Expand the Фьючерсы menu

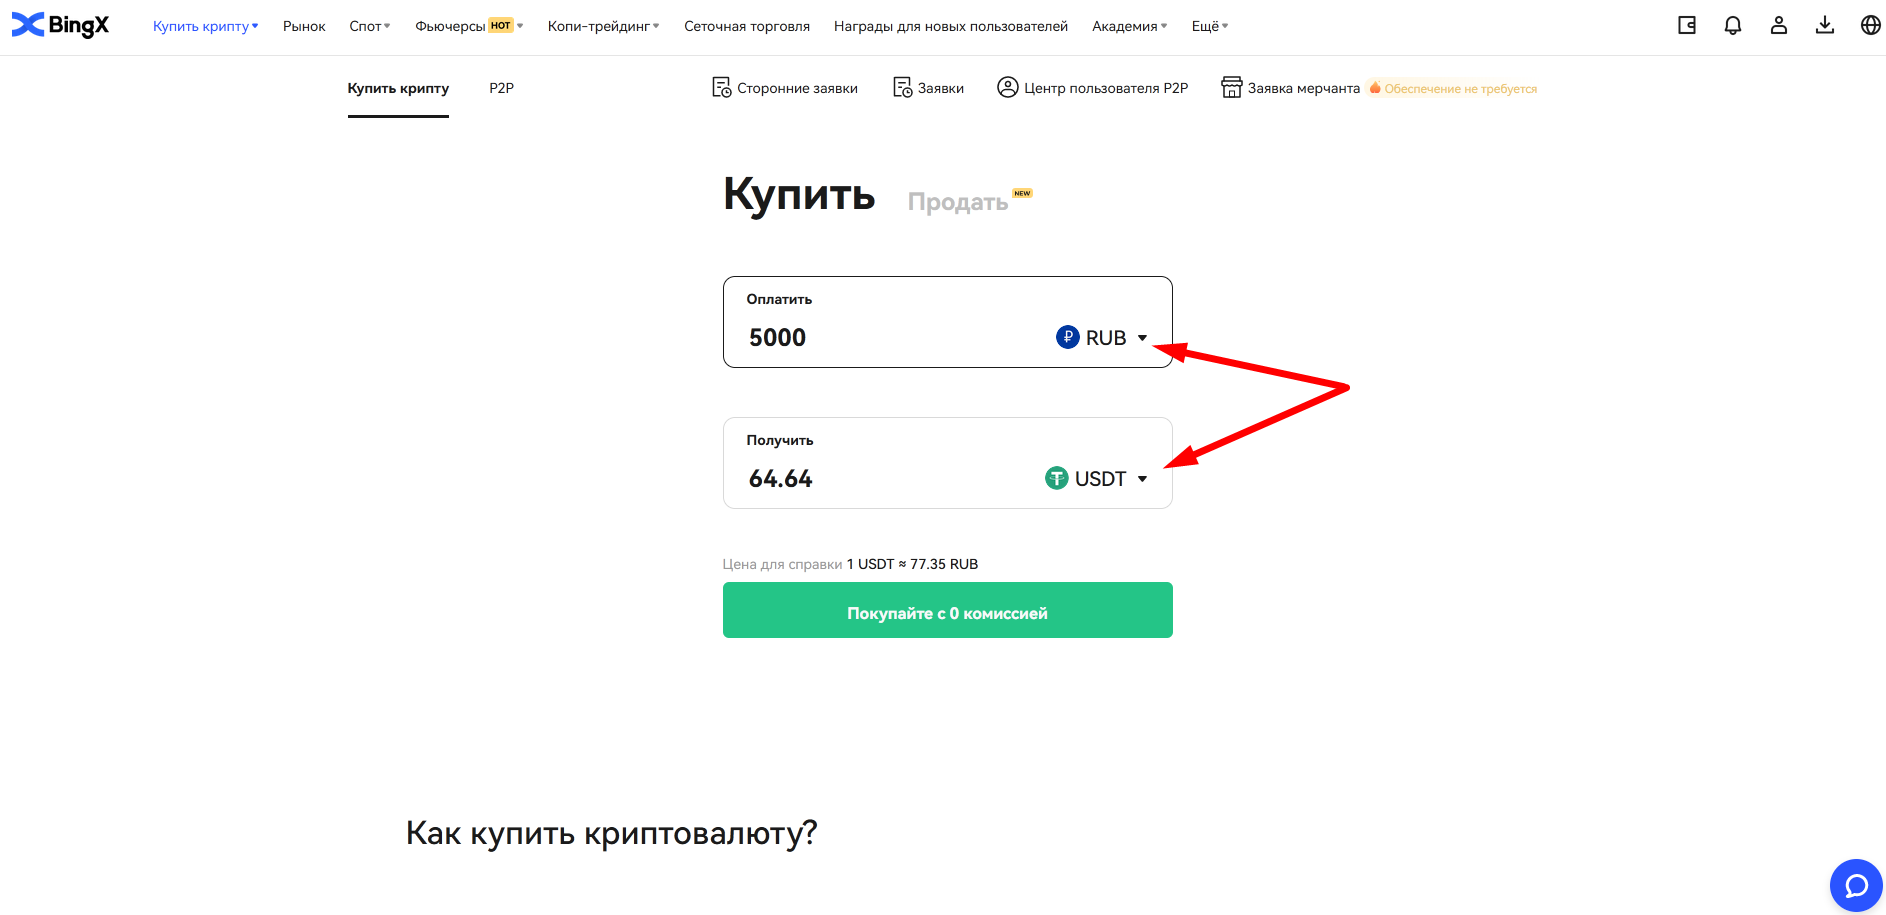tap(469, 26)
